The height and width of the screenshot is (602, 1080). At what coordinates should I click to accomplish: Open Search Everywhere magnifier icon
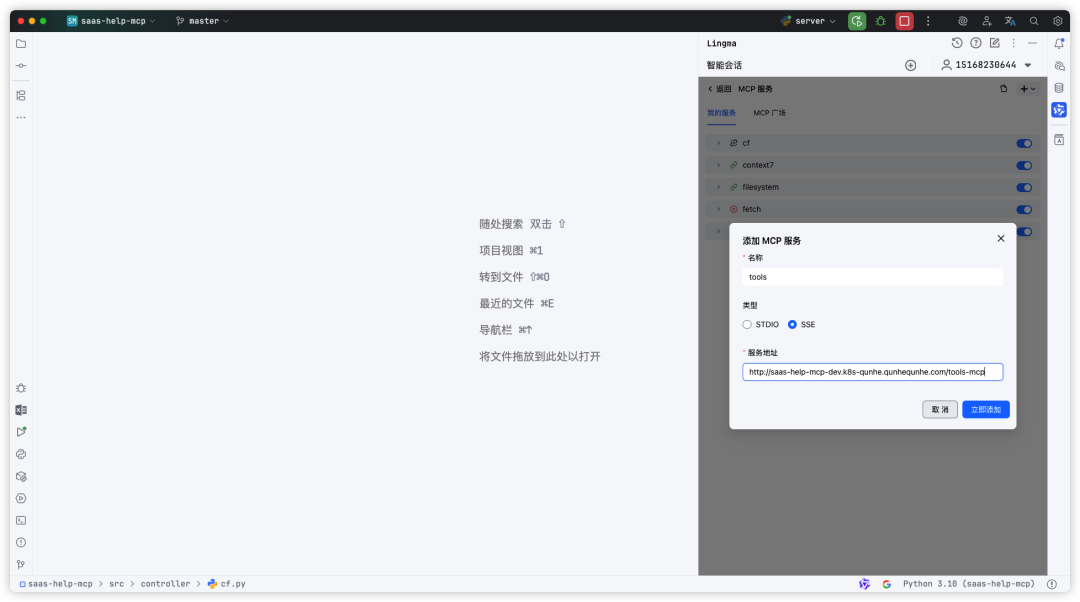1034,21
